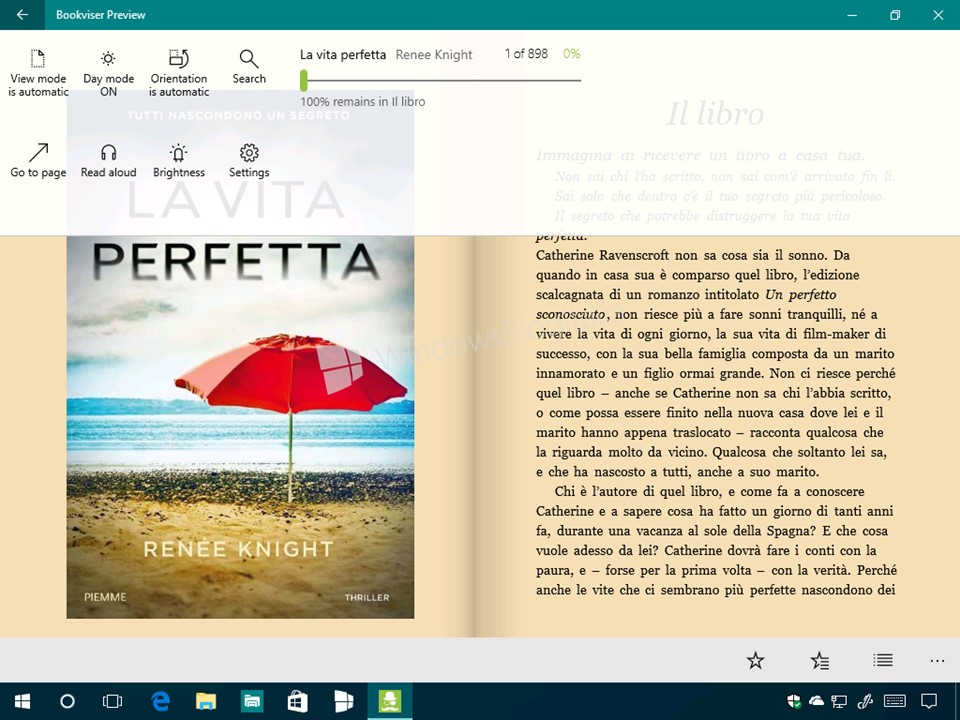Open Brightness control
960x720 pixels.
[x=179, y=160]
